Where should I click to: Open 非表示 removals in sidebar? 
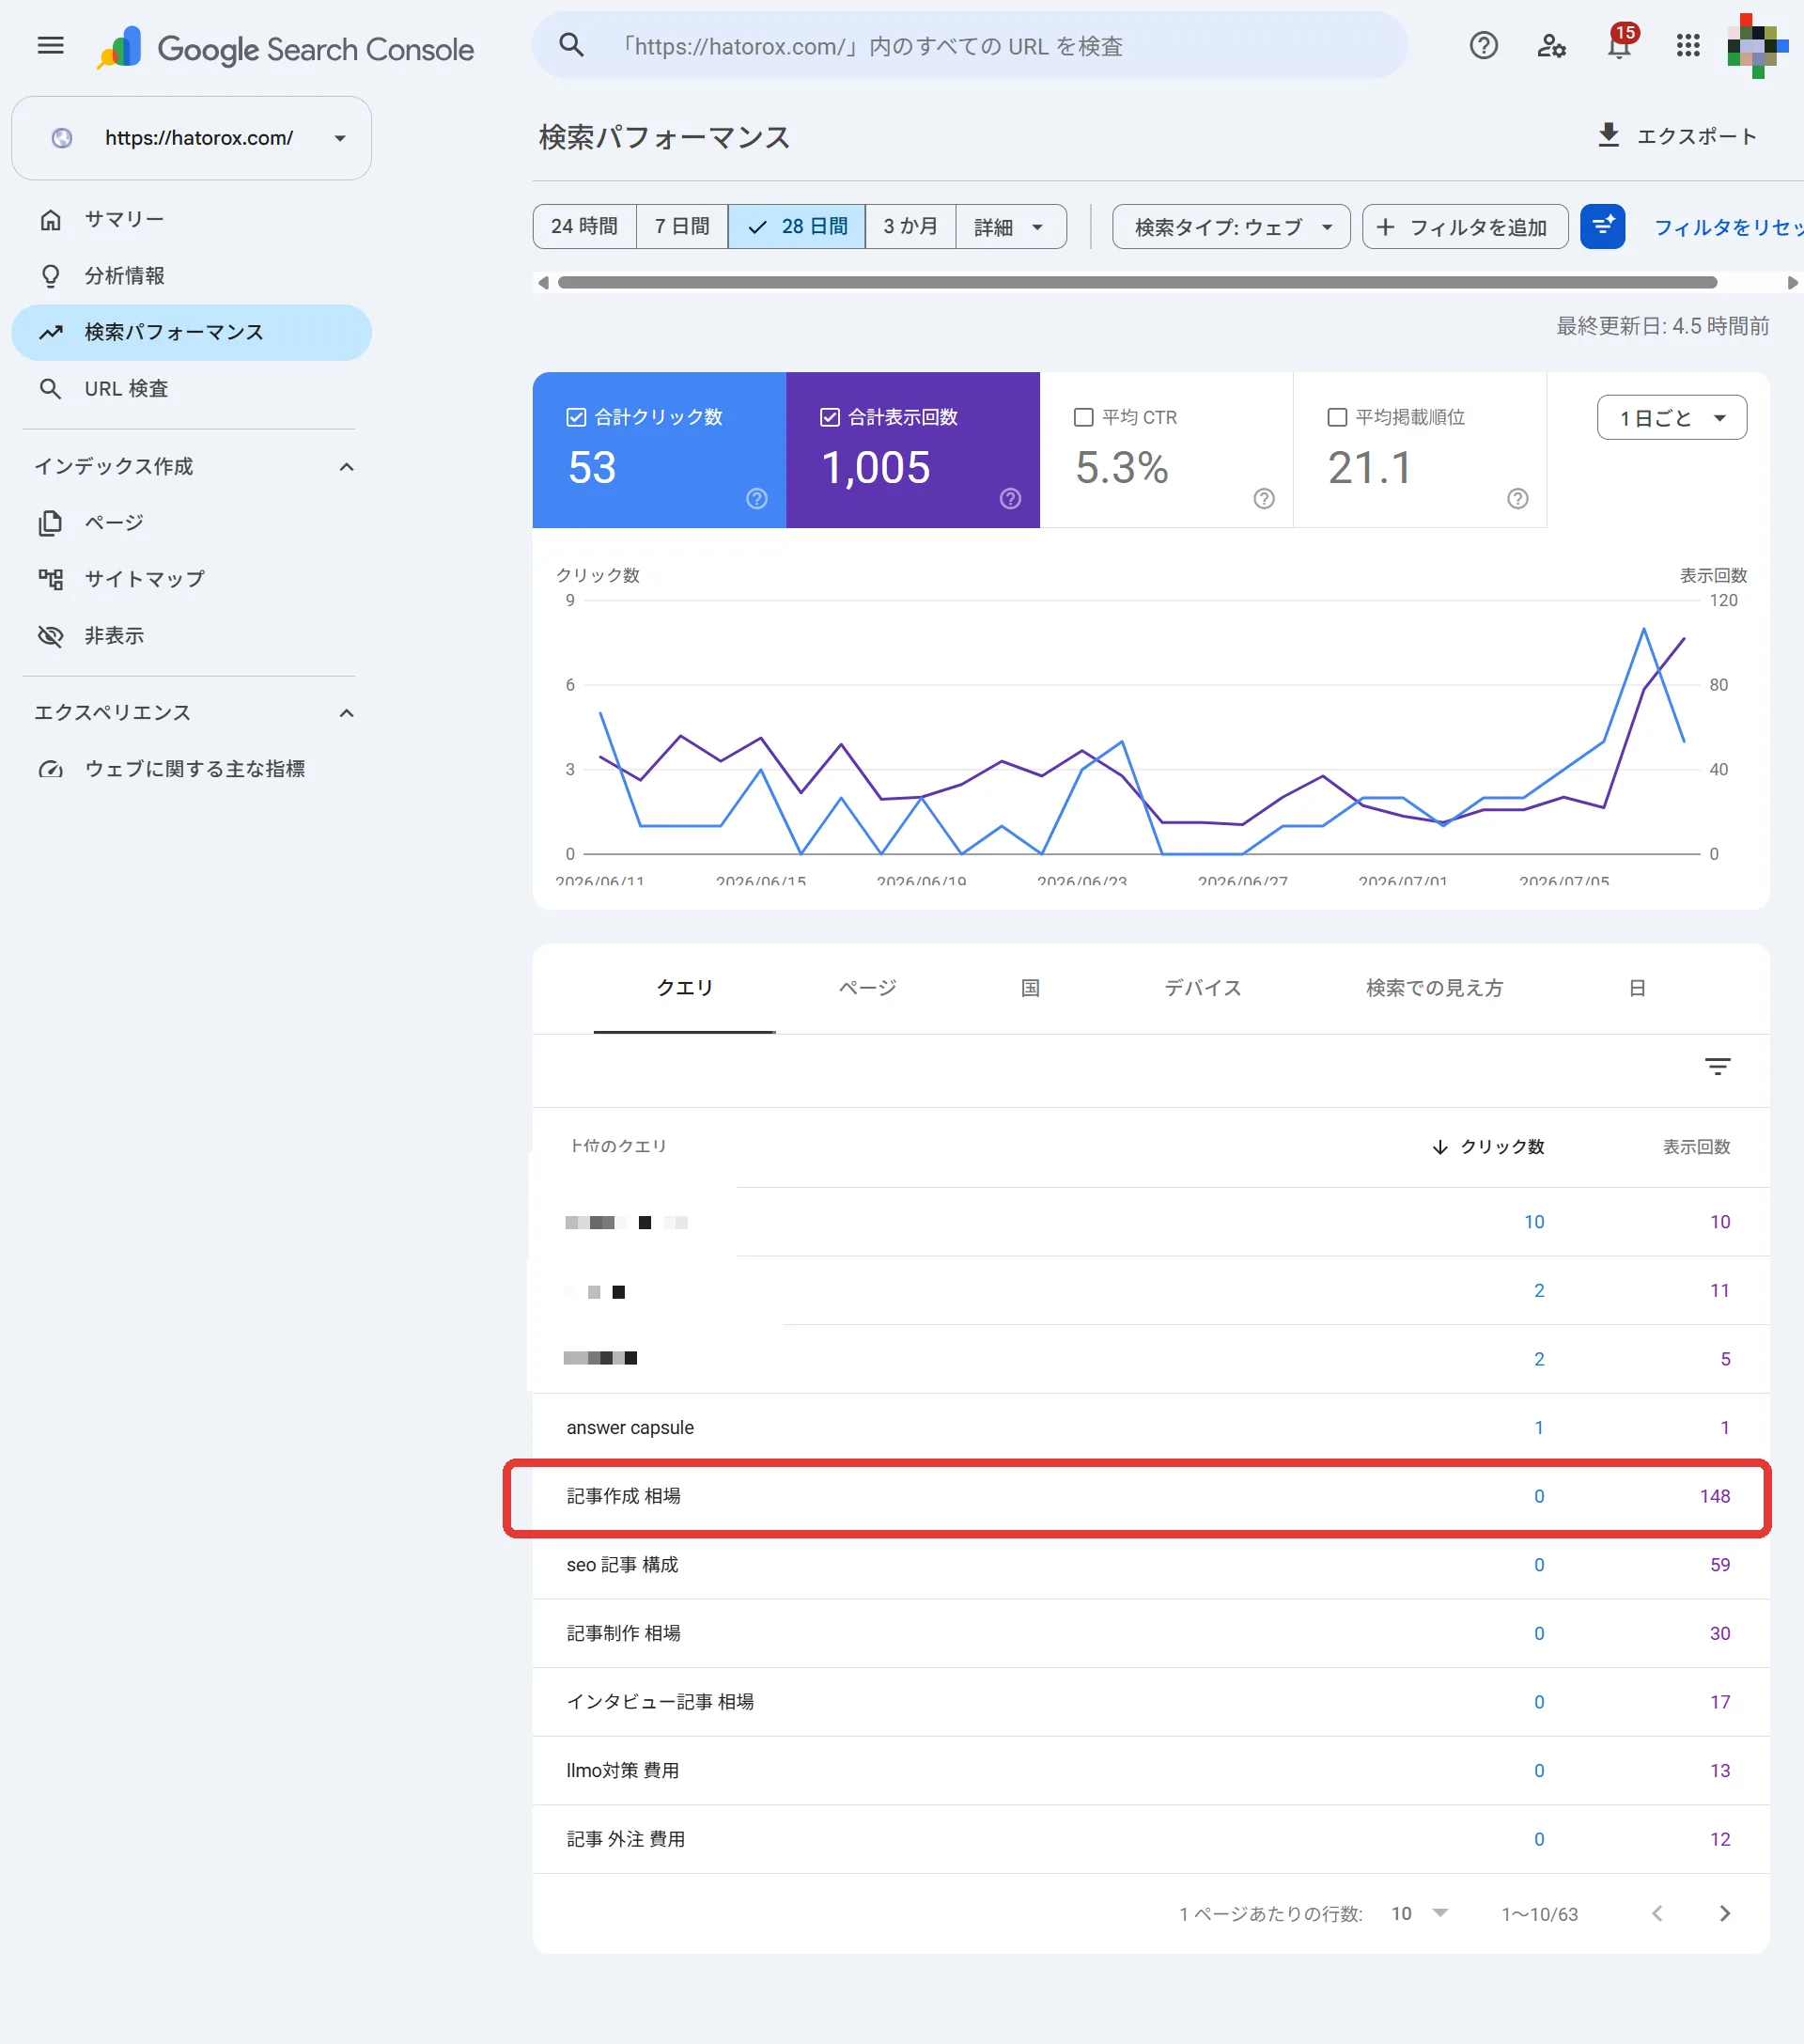191,635
